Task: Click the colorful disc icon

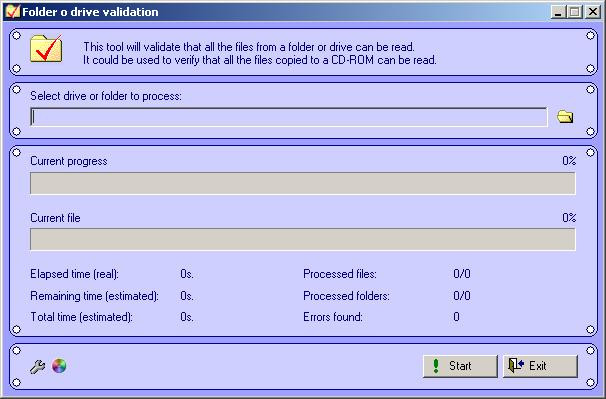Action: tap(59, 366)
